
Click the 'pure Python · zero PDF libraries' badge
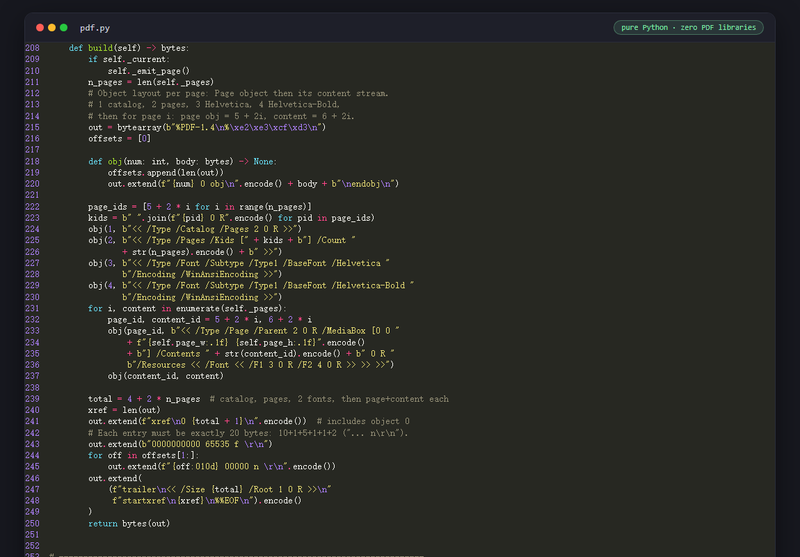coord(688,28)
